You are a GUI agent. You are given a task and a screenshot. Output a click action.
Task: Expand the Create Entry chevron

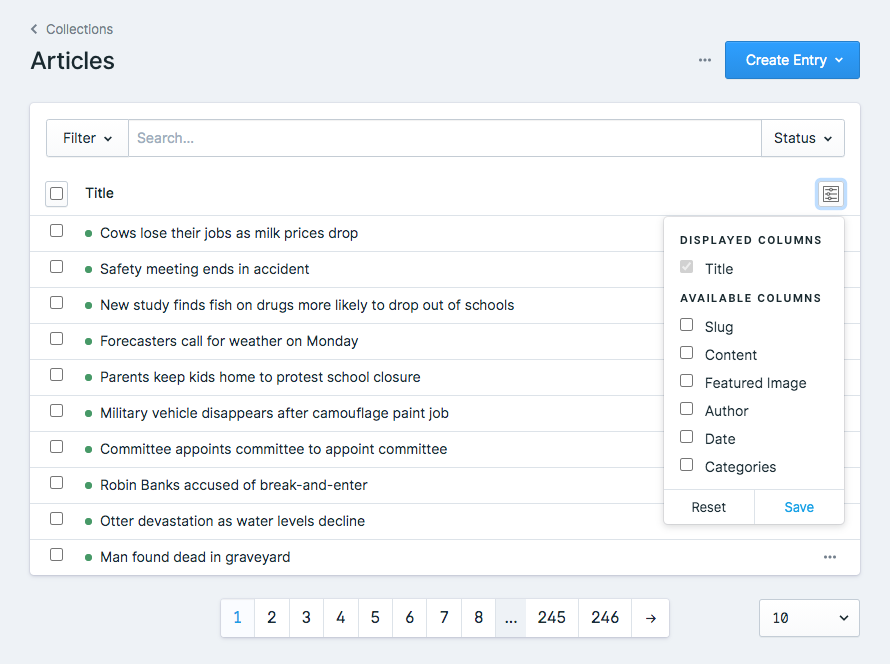pos(840,60)
